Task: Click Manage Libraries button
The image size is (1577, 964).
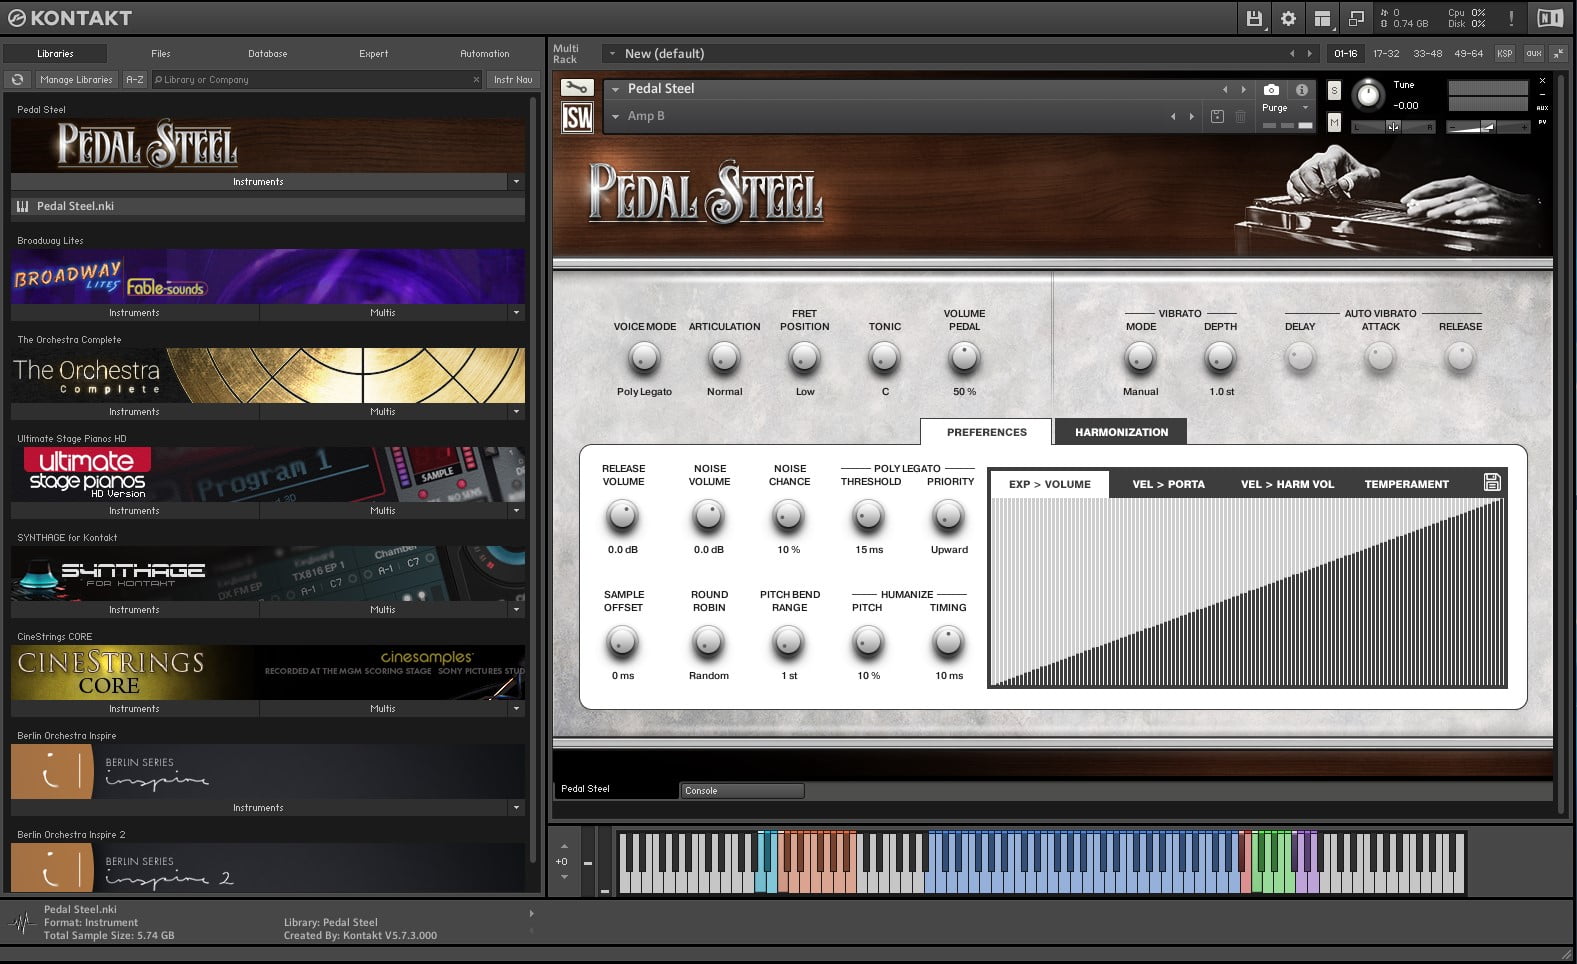Action: (x=76, y=79)
